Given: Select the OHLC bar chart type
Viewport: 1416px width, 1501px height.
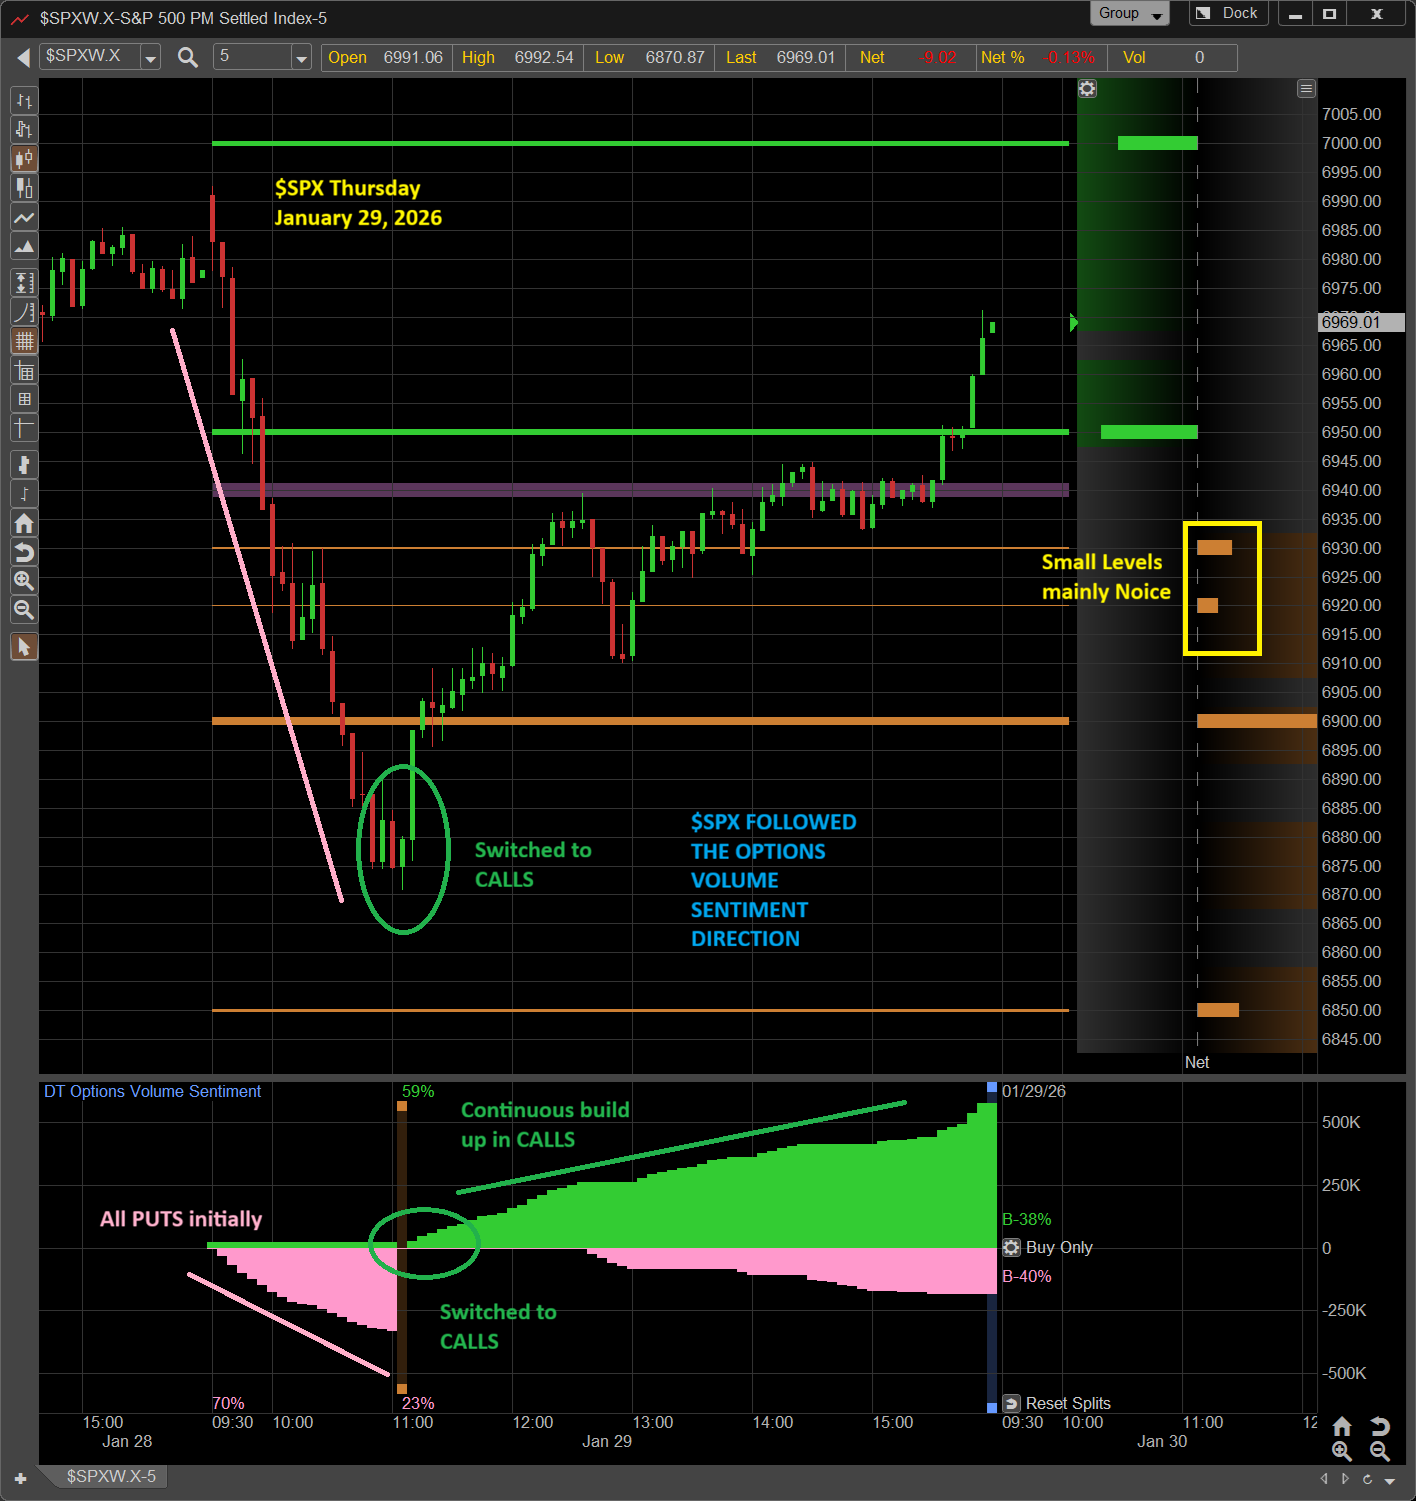Looking at the screenshot, I should point(24,101).
